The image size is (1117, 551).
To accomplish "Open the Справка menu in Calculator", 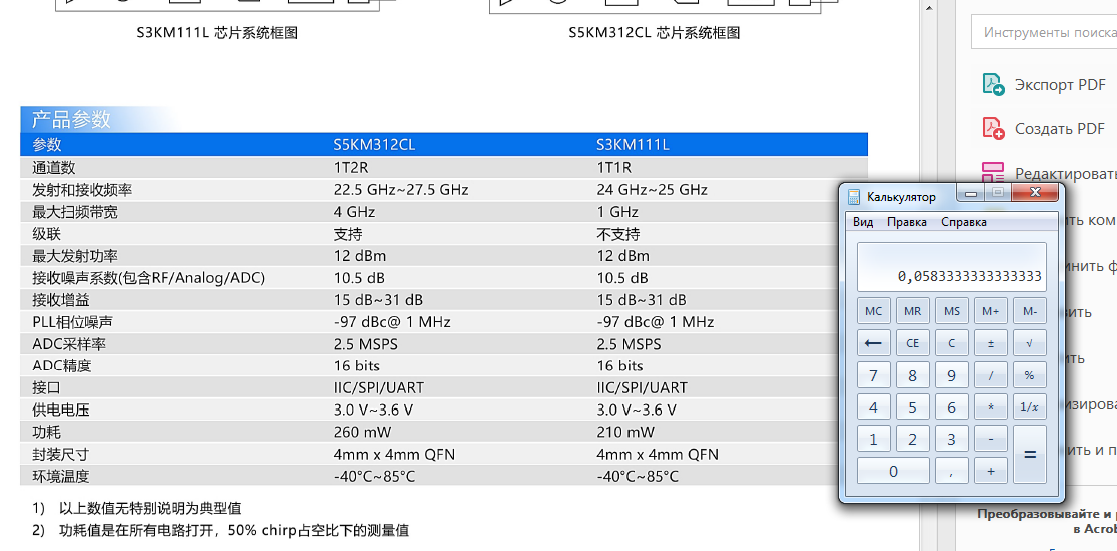I will pos(964,222).
